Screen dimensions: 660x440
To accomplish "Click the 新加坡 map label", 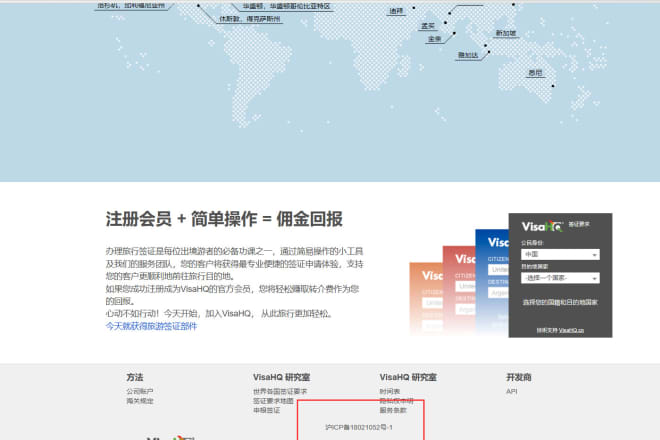I will (506, 33).
